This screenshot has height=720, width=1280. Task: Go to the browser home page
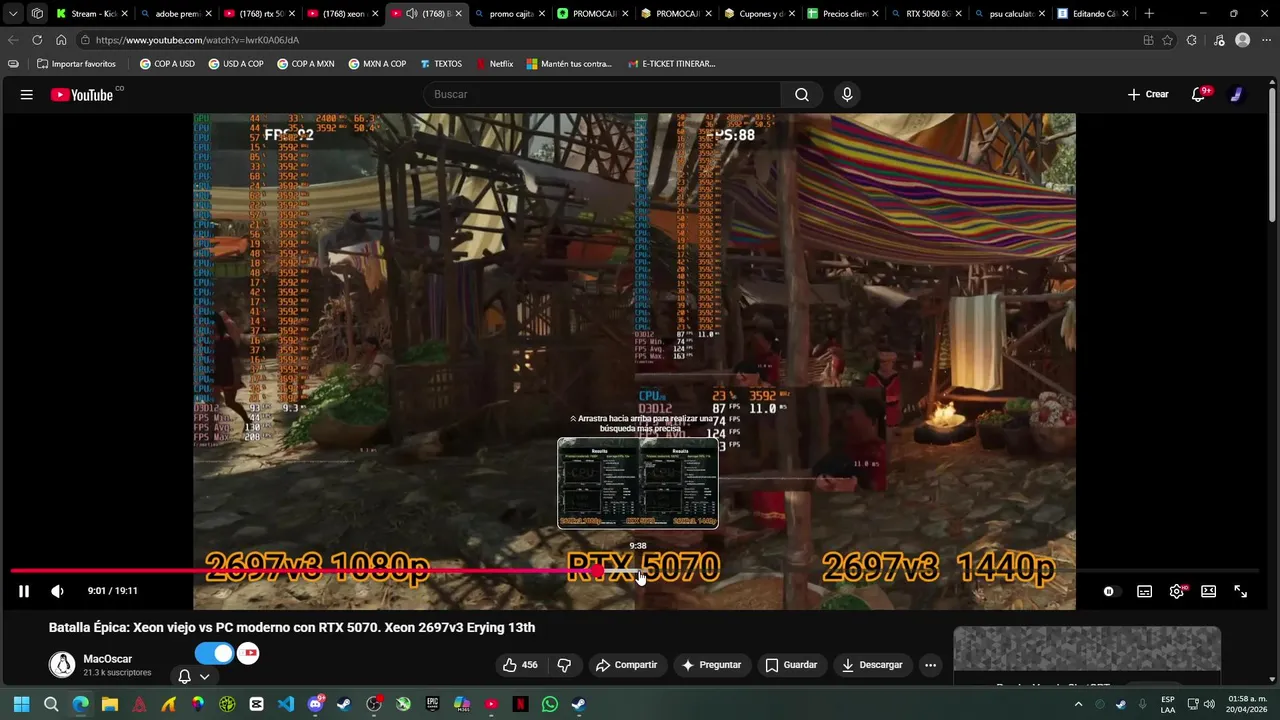(x=61, y=40)
